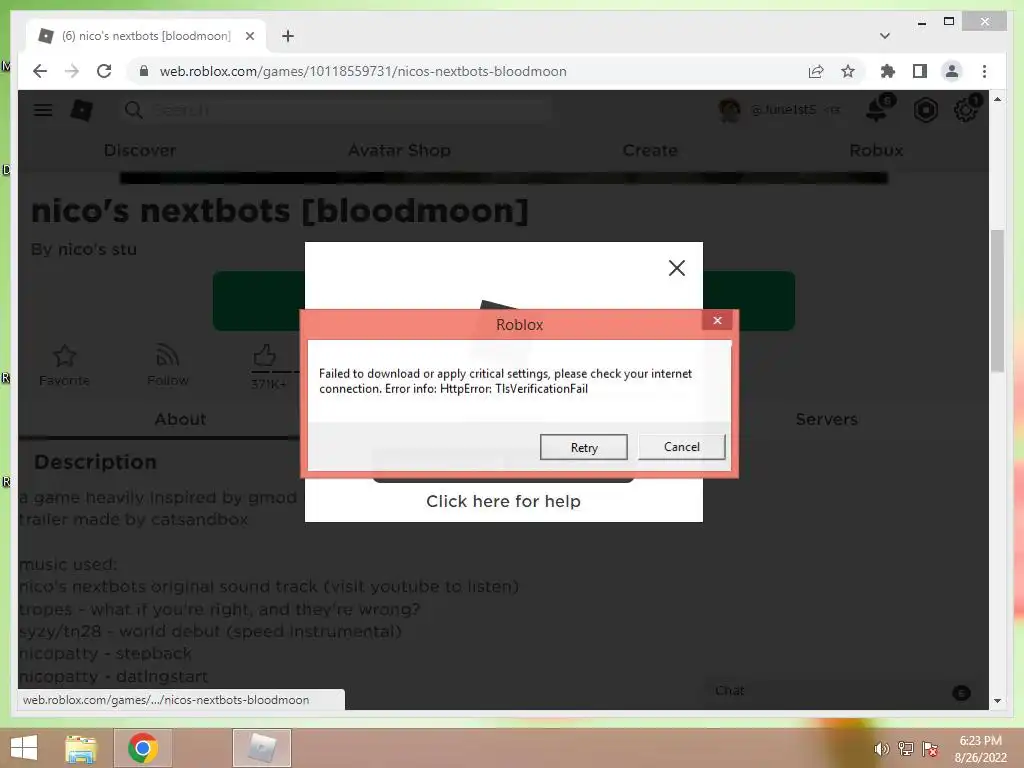Open the tab search chevron dropdown
The height and width of the screenshot is (768, 1024).
(885, 36)
